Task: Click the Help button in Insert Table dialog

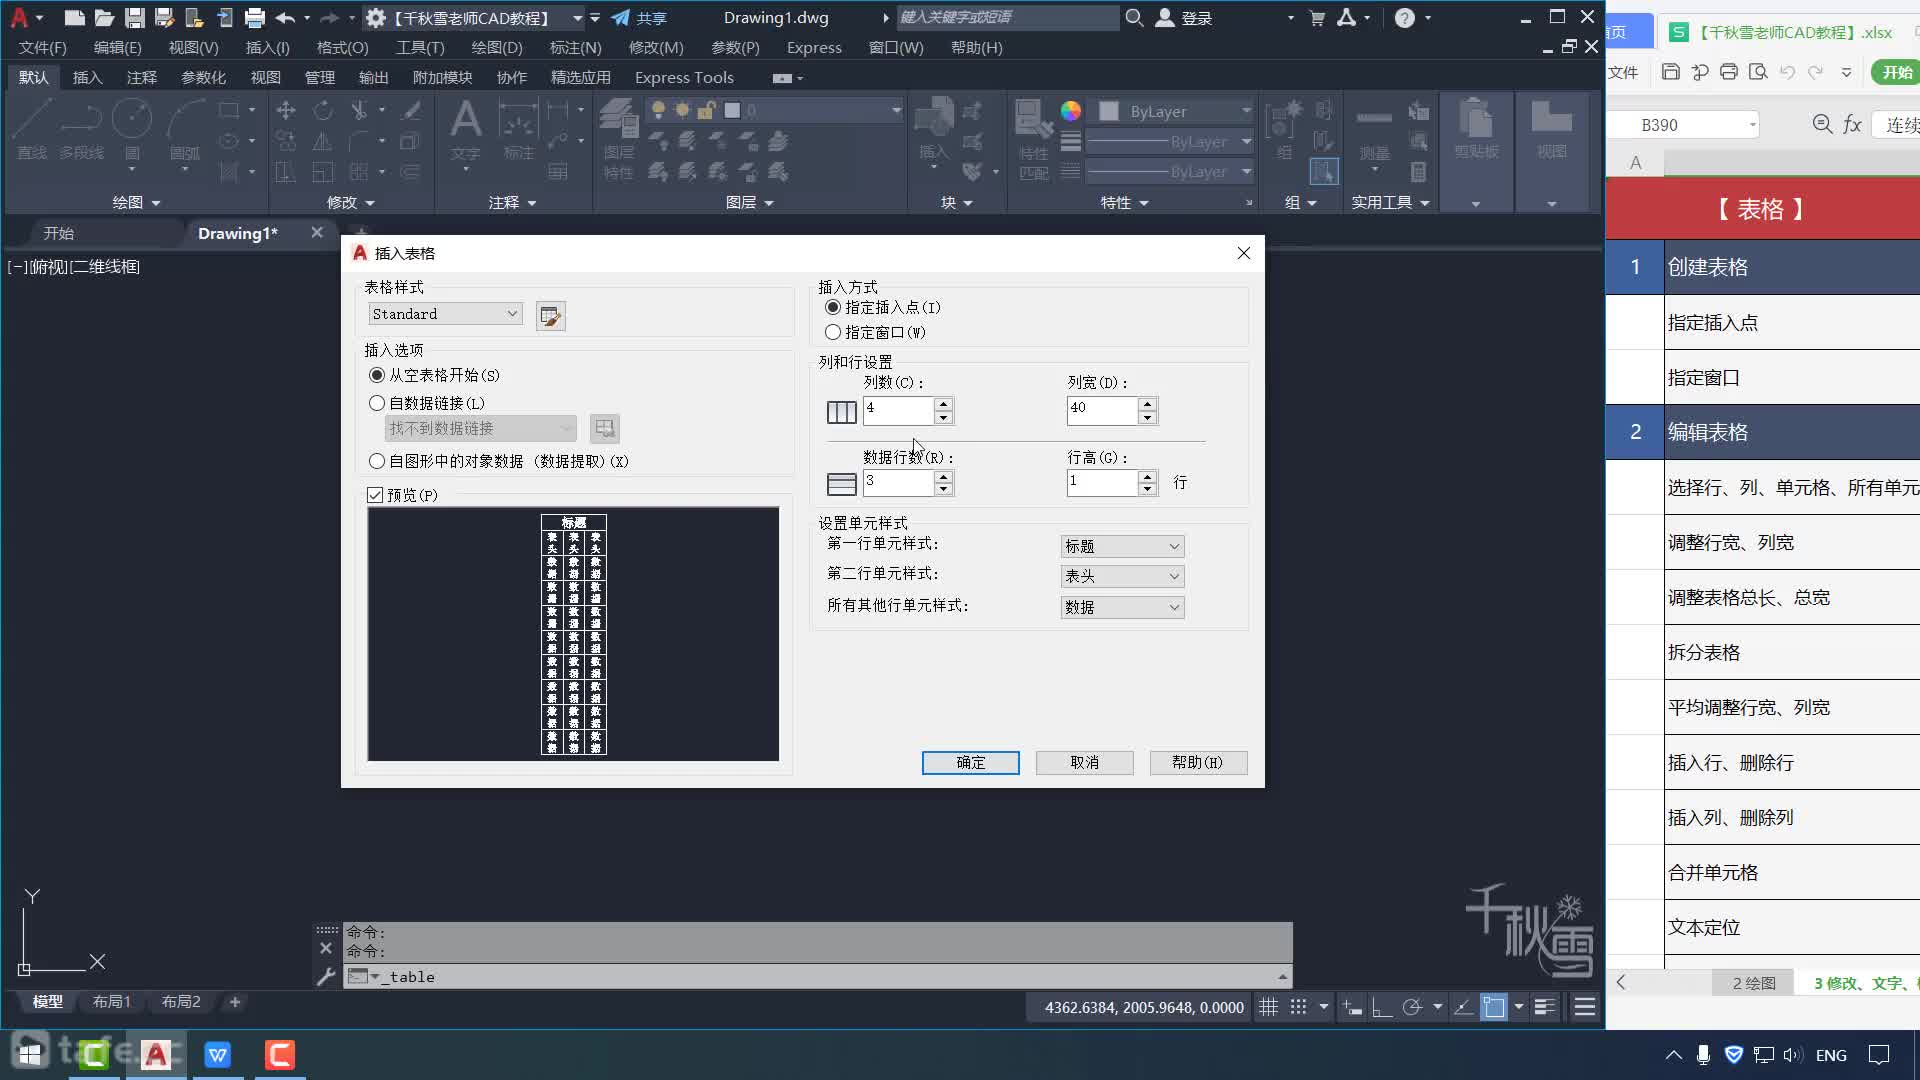Action: [1198, 762]
